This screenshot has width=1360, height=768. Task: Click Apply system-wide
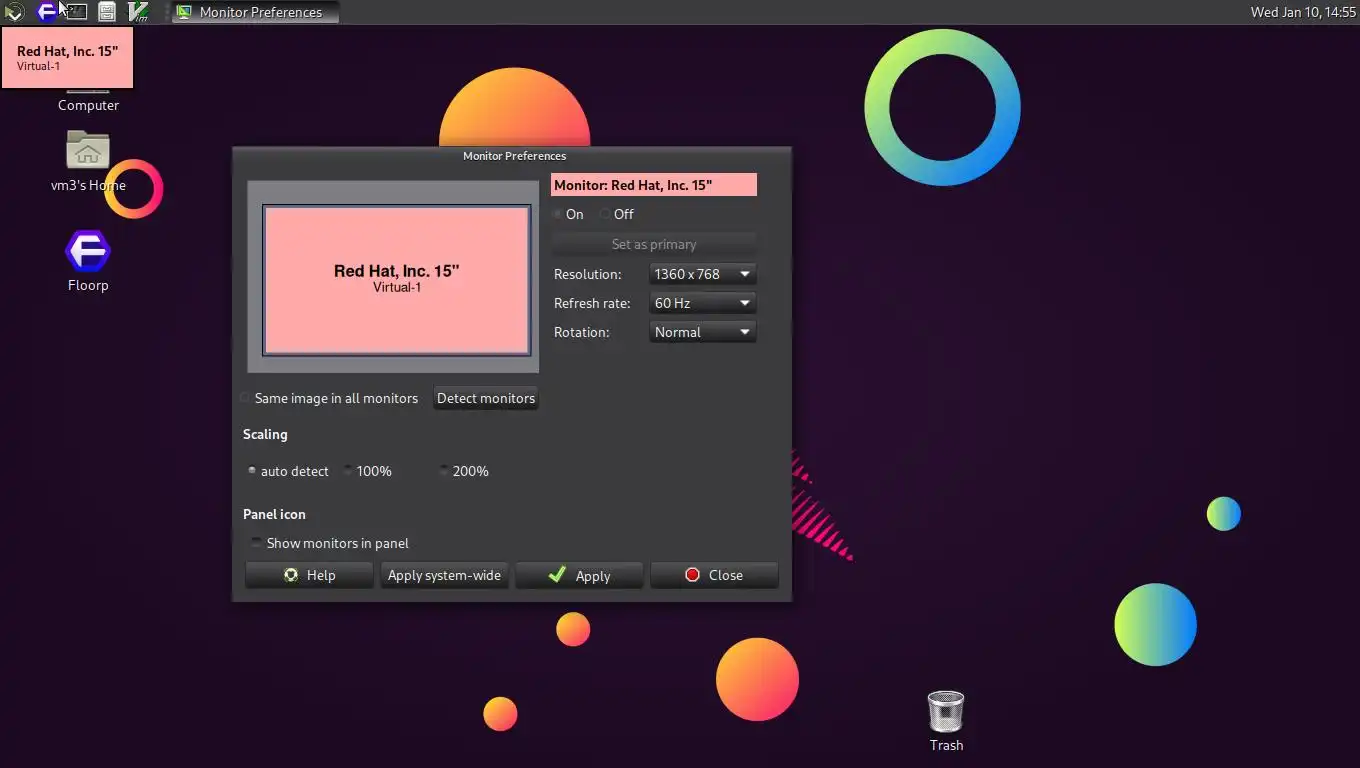(444, 575)
